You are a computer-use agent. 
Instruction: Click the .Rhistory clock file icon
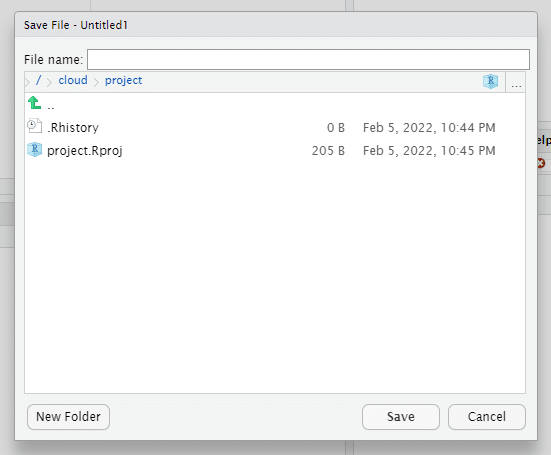(34, 126)
